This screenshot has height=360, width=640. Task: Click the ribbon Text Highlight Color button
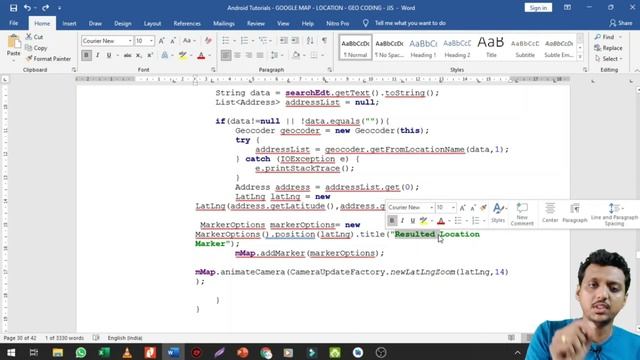coord(183,55)
